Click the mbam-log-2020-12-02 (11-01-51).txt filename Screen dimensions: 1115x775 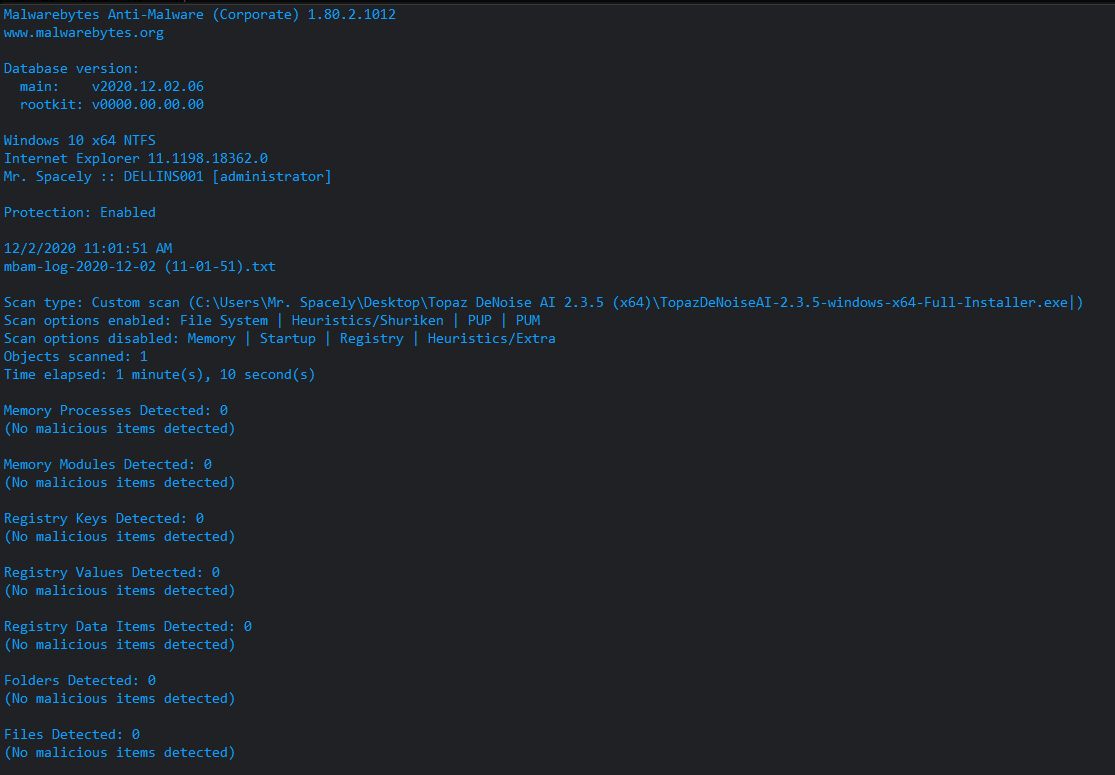(x=140, y=267)
